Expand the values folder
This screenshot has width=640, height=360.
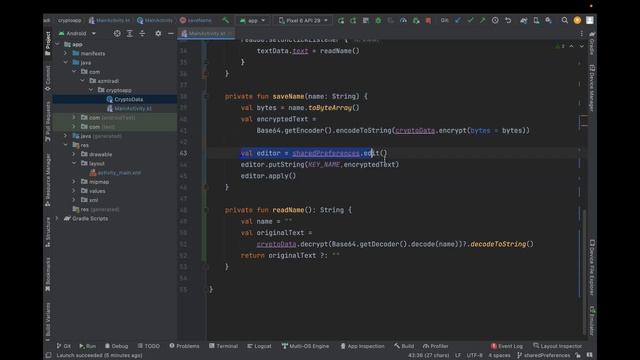(74, 191)
